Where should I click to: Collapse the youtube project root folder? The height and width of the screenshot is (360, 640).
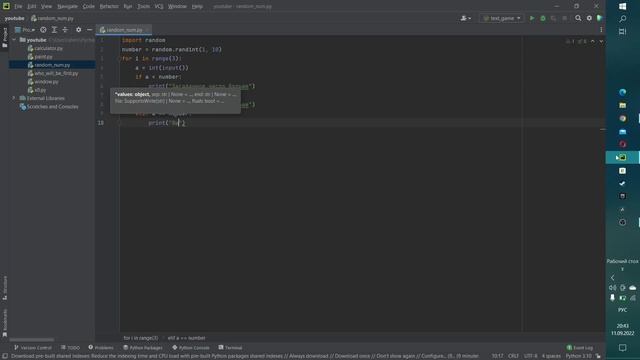(x=14, y=40)
